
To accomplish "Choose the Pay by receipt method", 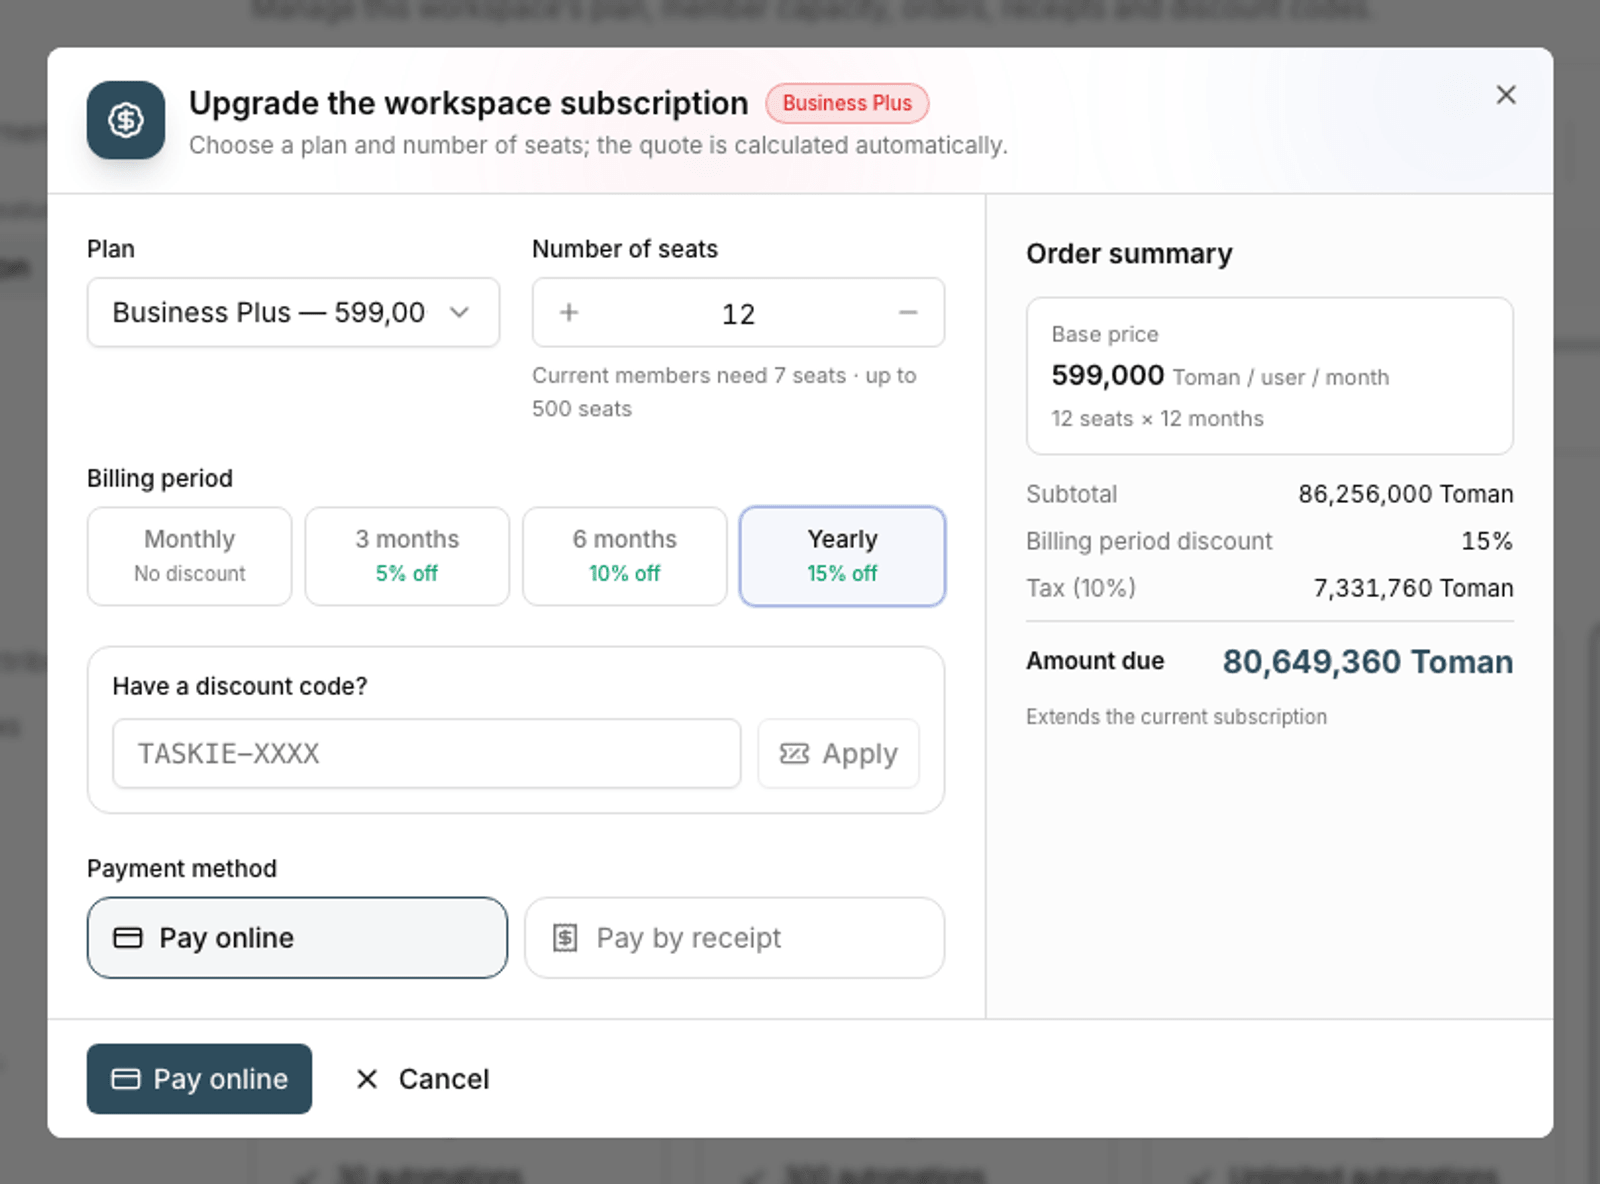I will click(x=735, y=938).
